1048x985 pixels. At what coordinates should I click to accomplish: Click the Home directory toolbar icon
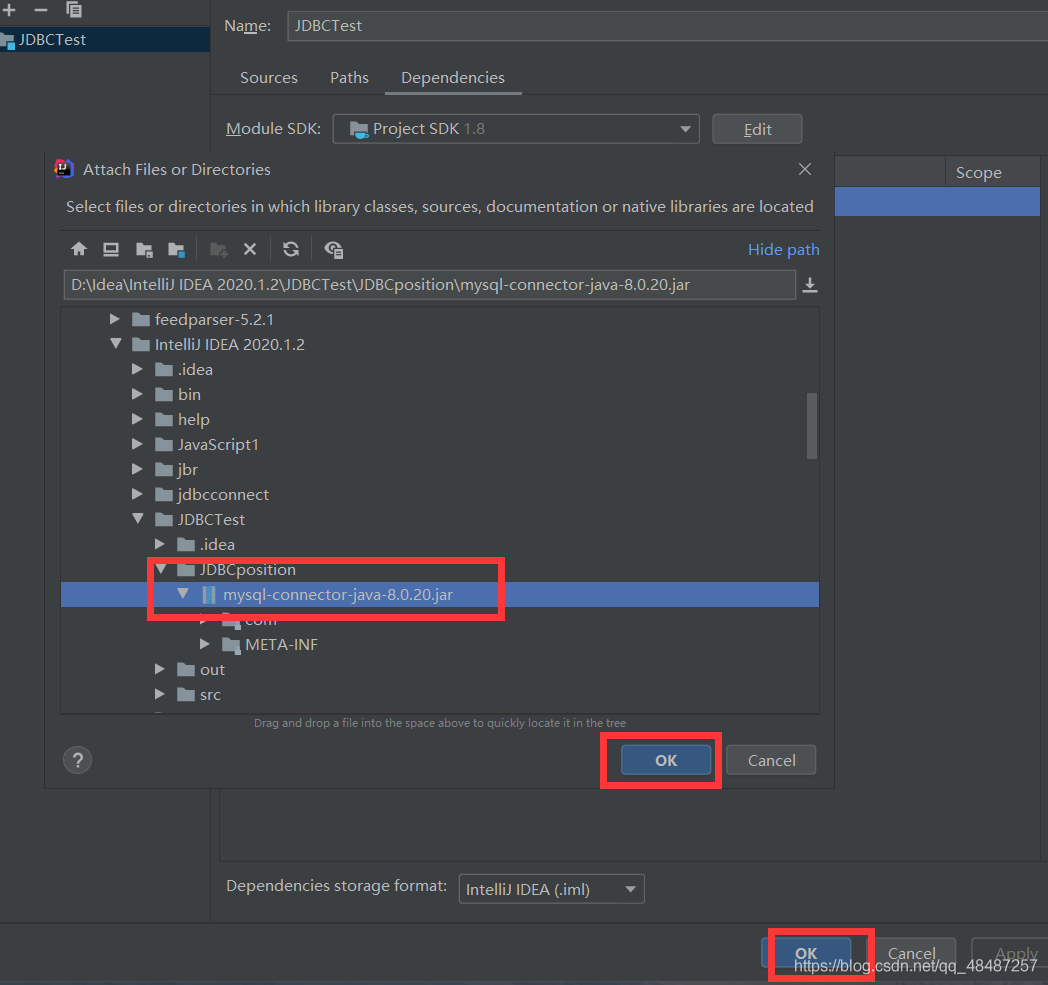coord(79,249)
